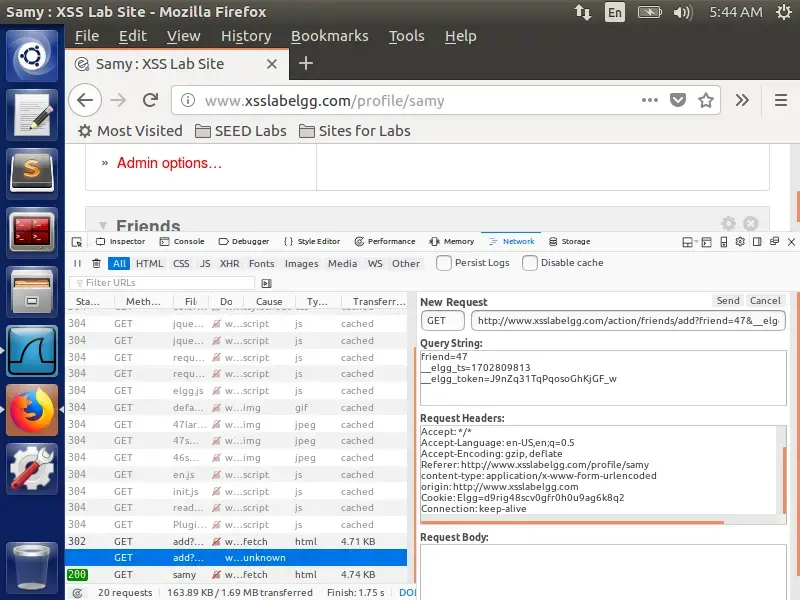Open performance analysis icon in status bar
The width and height of the screenshot is (800, 600).
(78, 592)
